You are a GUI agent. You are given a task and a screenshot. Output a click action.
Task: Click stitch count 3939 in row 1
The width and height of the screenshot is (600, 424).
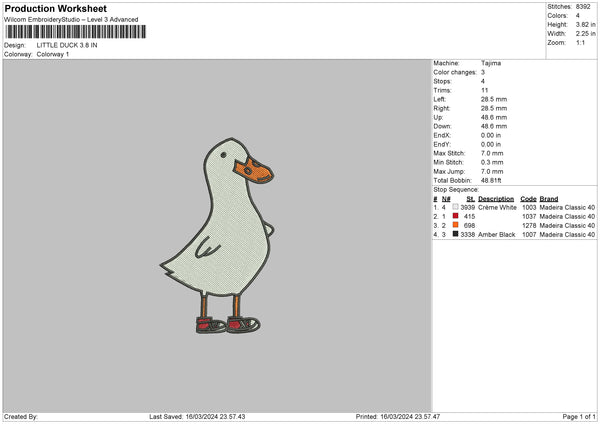click(x=468, y=207)
